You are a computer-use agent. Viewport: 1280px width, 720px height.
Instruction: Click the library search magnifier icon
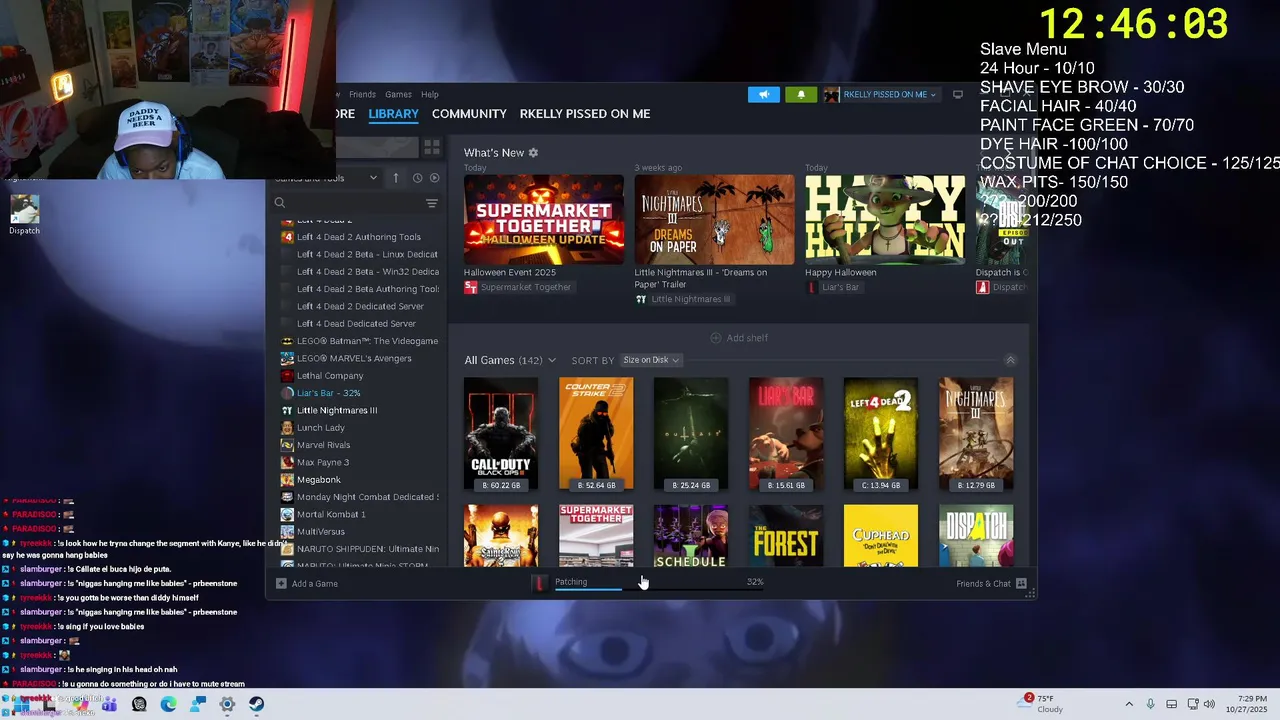coord(280,203)
